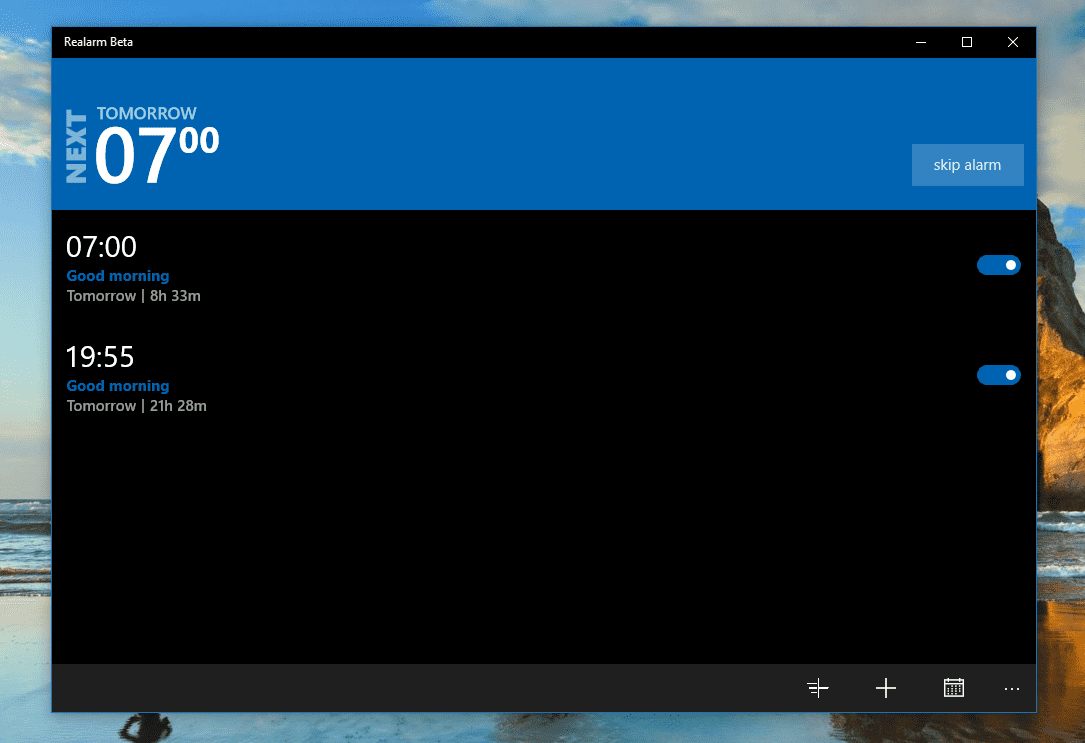Screen dimensions: 1085x743
Task: Open the three-dot more options menu
Action: point(1011,688)
